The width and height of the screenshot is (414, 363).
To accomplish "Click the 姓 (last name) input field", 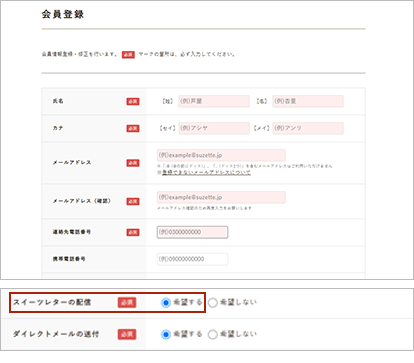I will tap(214, 101).
